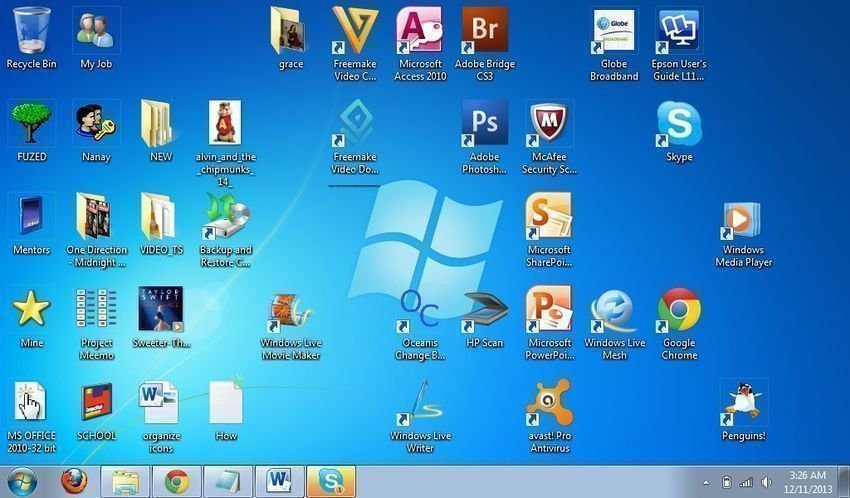Switch to Word in the taskbar
The image size is (850, 498).
pos(280,482)
